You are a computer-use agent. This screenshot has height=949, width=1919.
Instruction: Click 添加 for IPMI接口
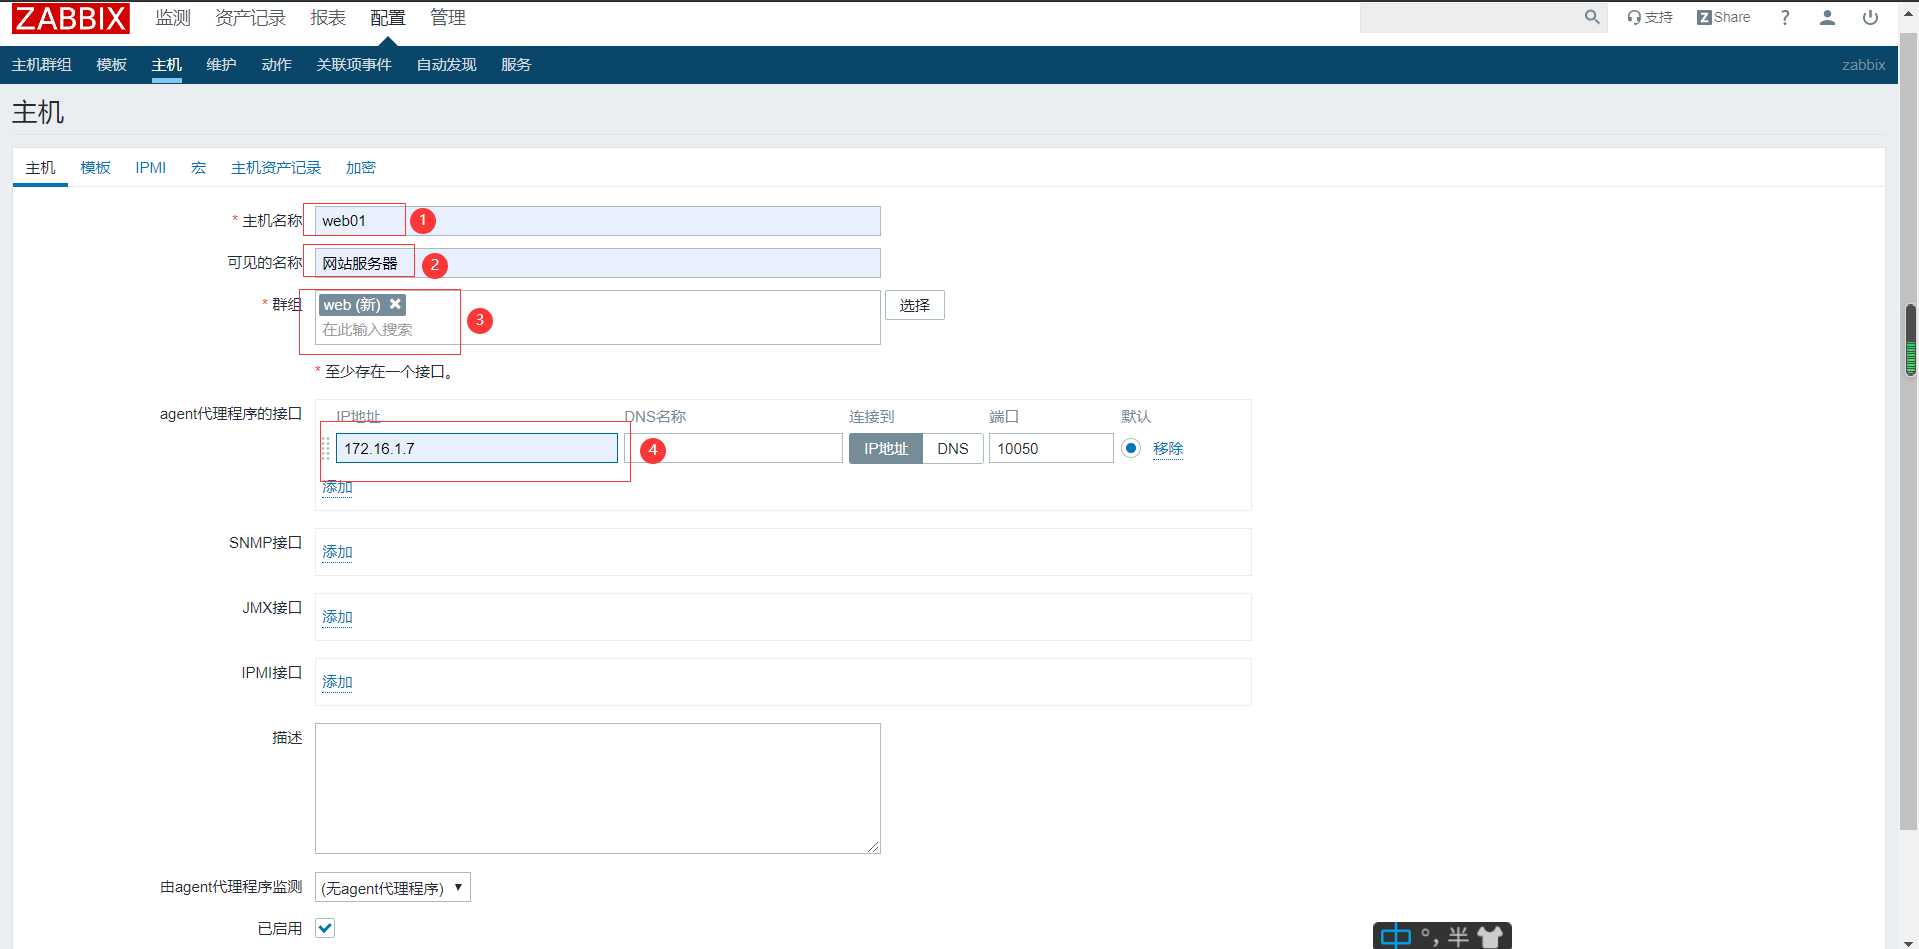(337, 682)
